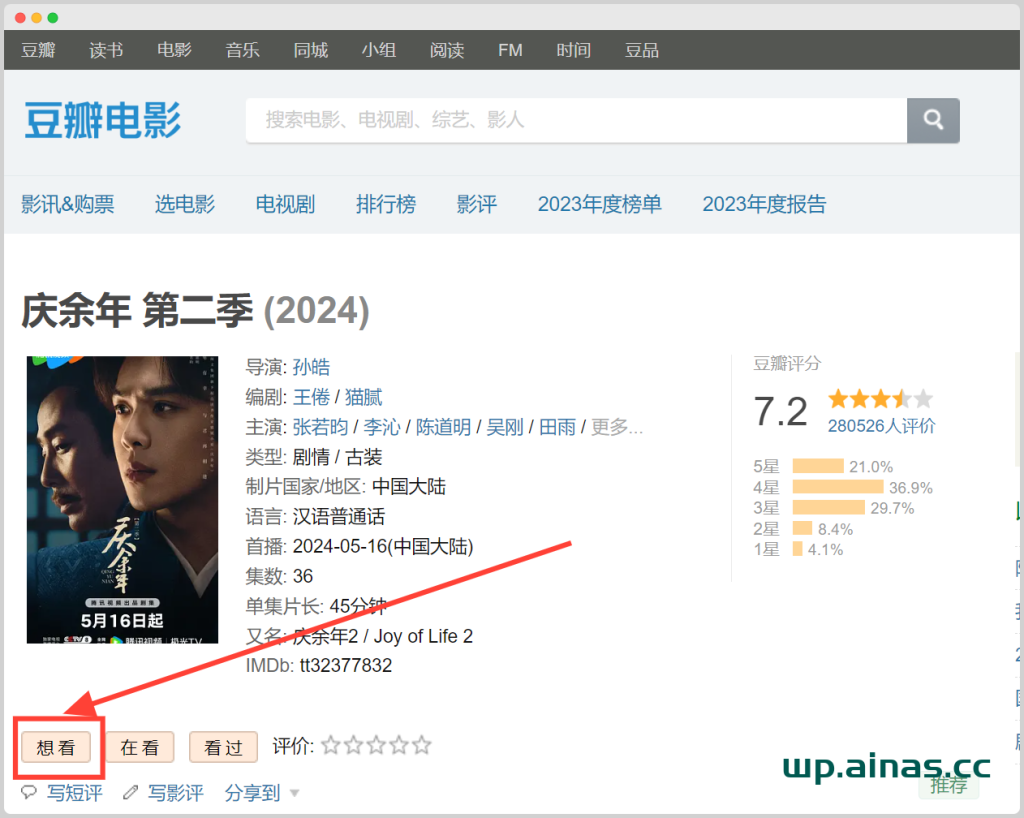This screenshot has width=1024, height=818.
Task: Close window with red traffic light
Action: (20, 18)
